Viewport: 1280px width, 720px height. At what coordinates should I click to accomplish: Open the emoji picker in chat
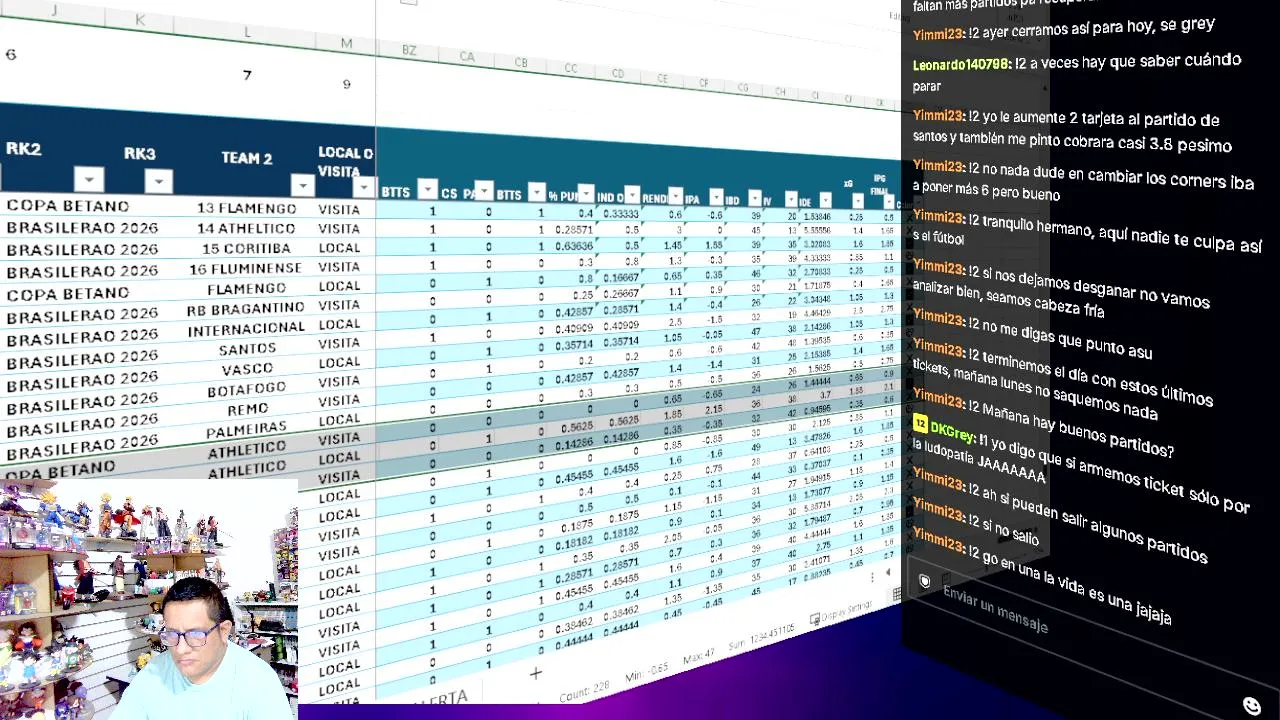[x=1251, y=706]
